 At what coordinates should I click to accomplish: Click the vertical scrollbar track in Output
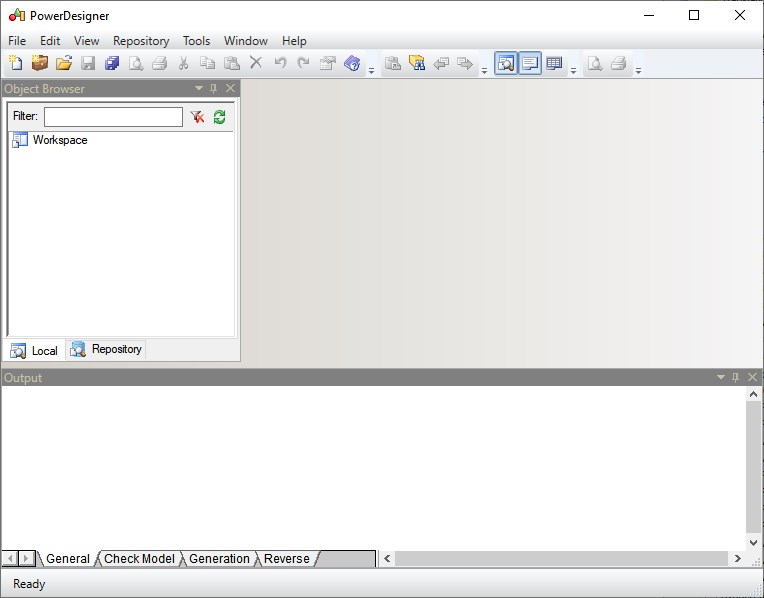753,468
